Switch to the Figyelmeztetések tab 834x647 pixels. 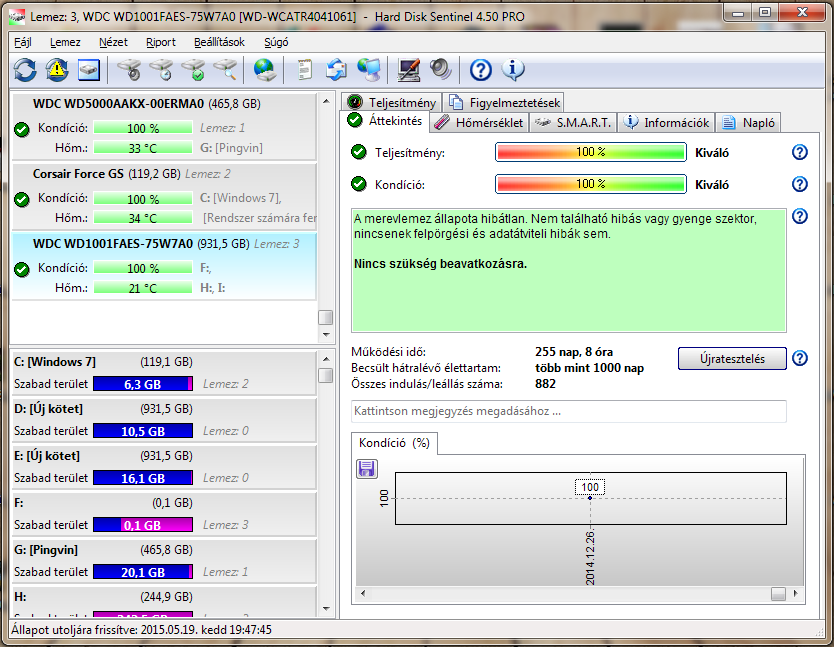[x=504, y=102]
